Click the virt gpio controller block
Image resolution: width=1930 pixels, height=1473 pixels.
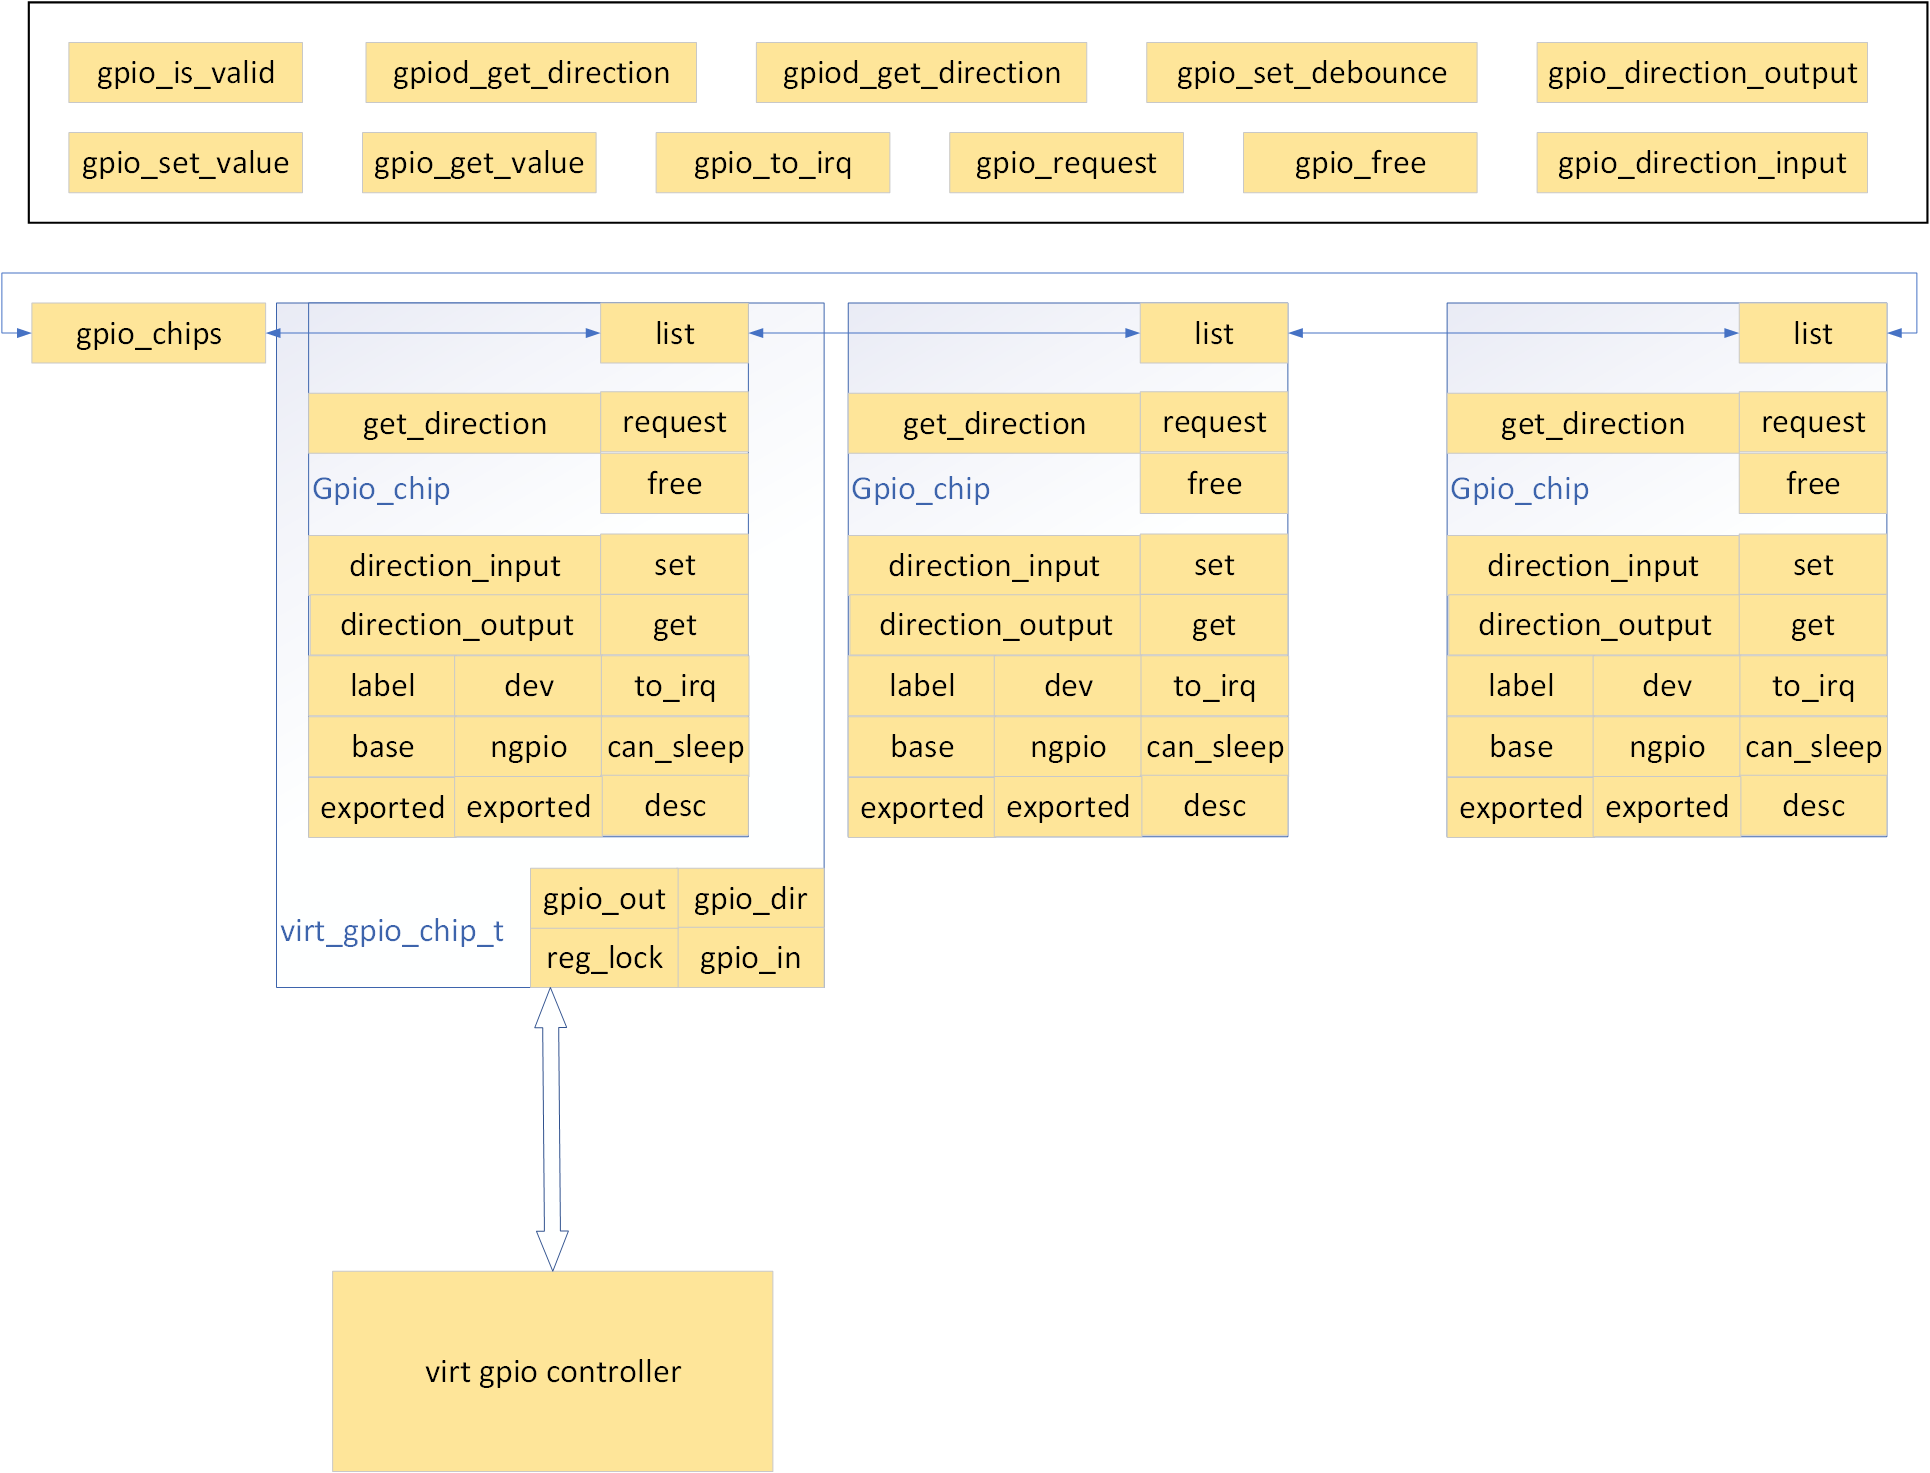[552, 1371]
